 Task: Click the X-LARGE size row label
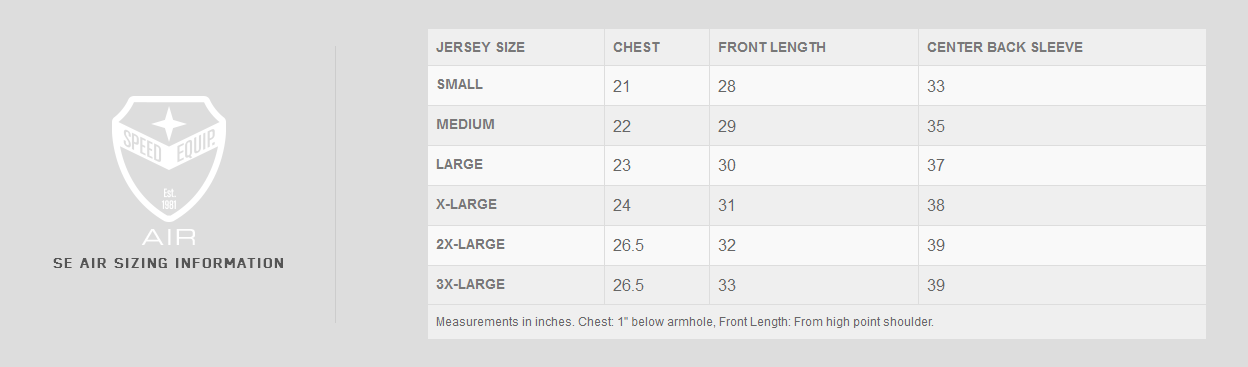[x=467, y=204]
